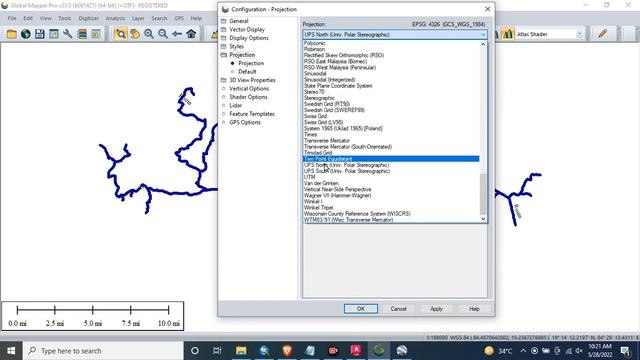Screen dimensions: 640x360
Task: Click the map layout icon beside Save
Action: coord(53,34)
